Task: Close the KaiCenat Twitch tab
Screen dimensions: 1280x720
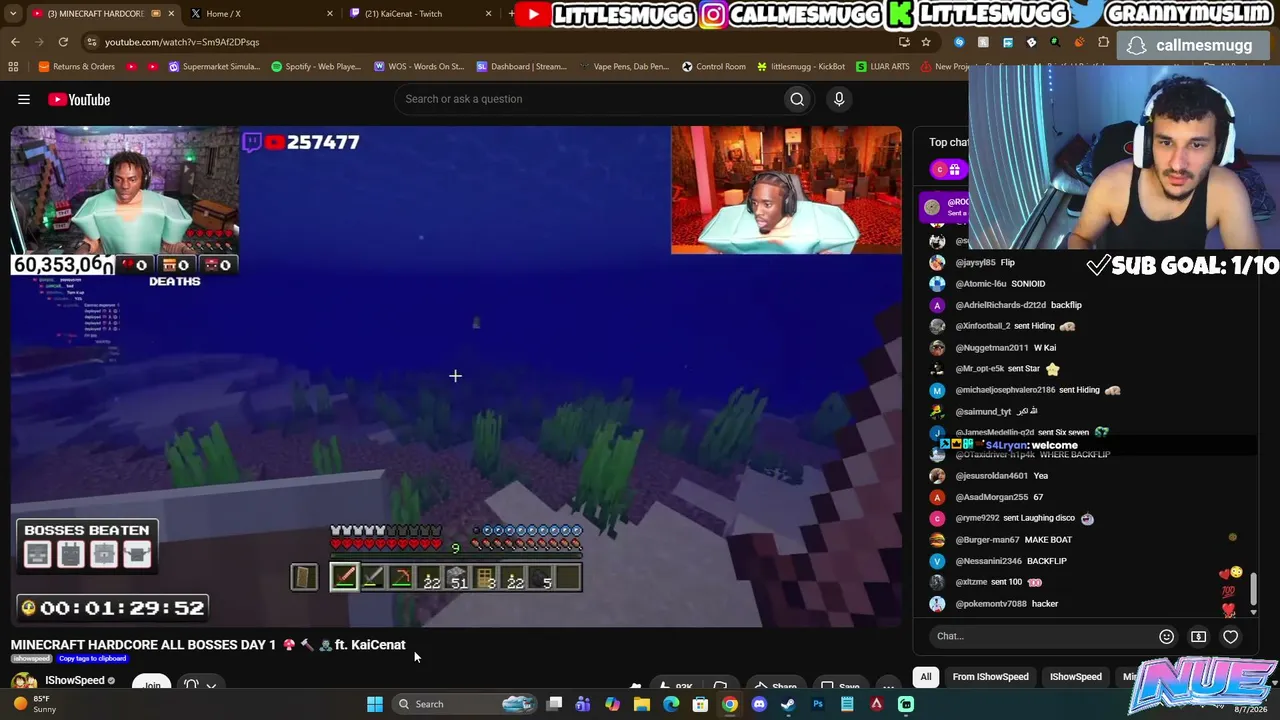Action: tap(488, 14)
